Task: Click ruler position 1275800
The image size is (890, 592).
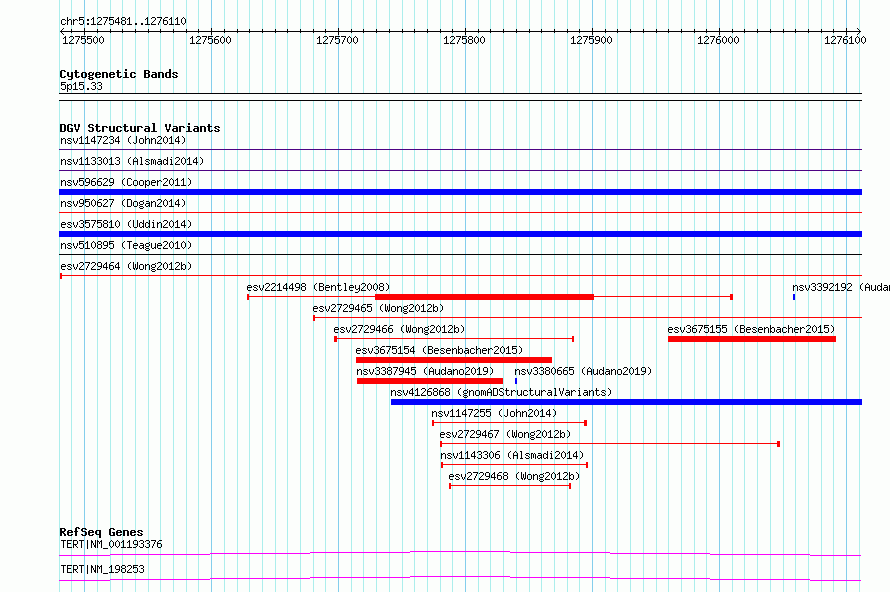Action: [x=464, y=40]
